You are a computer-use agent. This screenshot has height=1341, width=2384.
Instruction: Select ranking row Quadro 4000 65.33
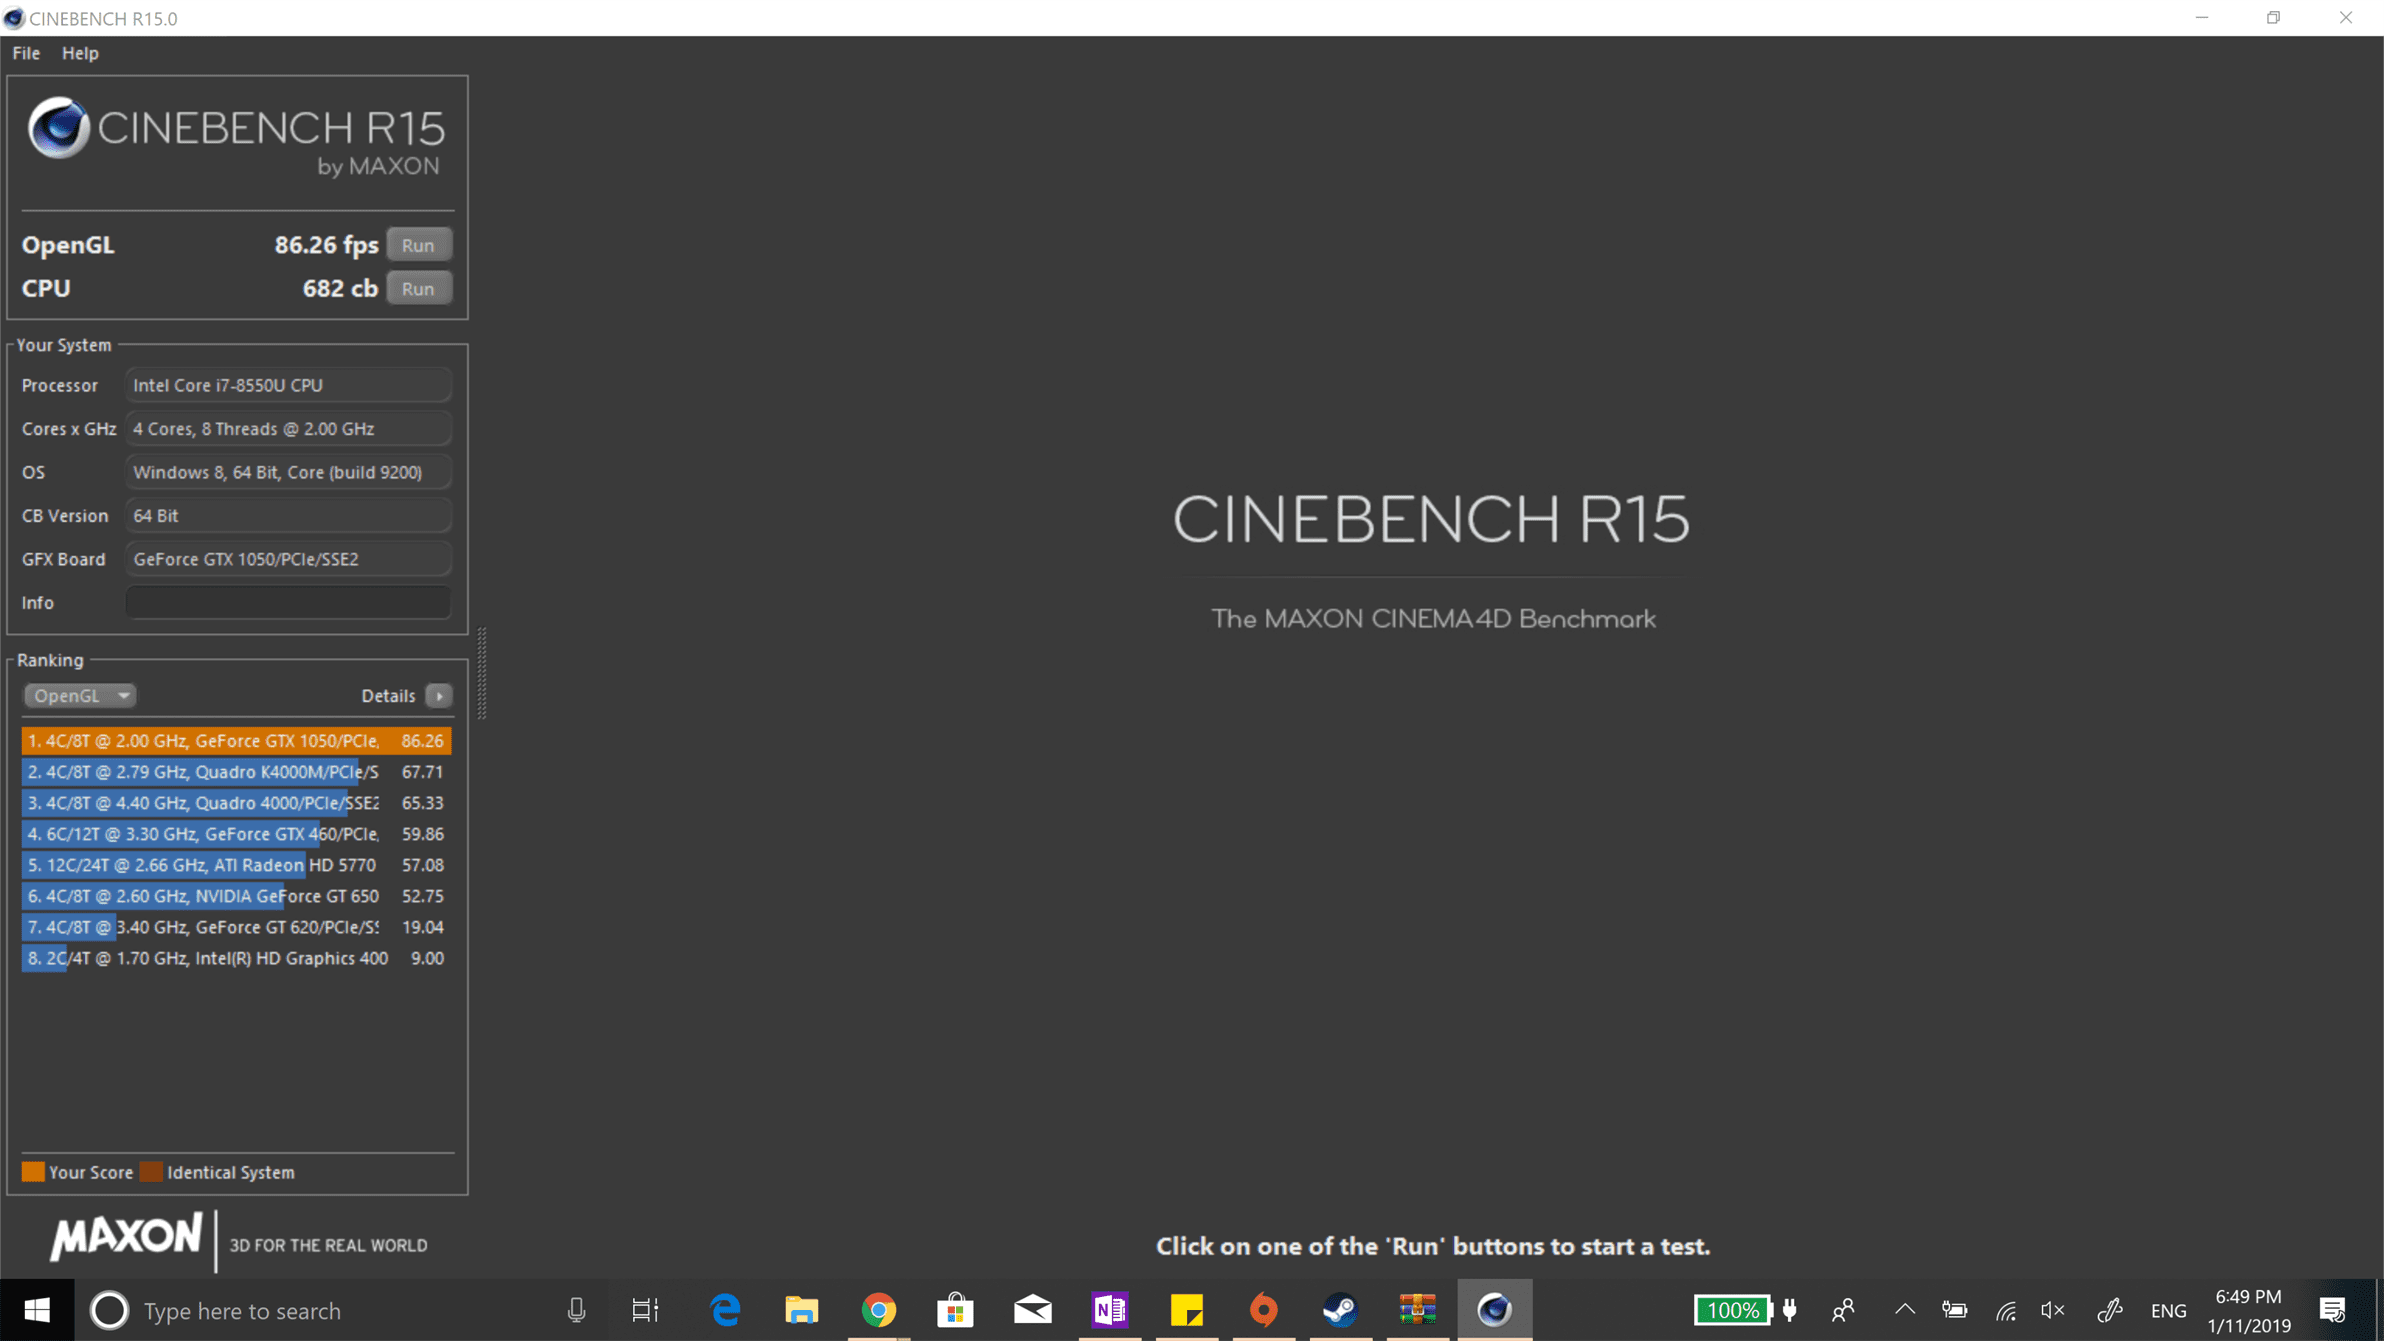coord(236,803)
